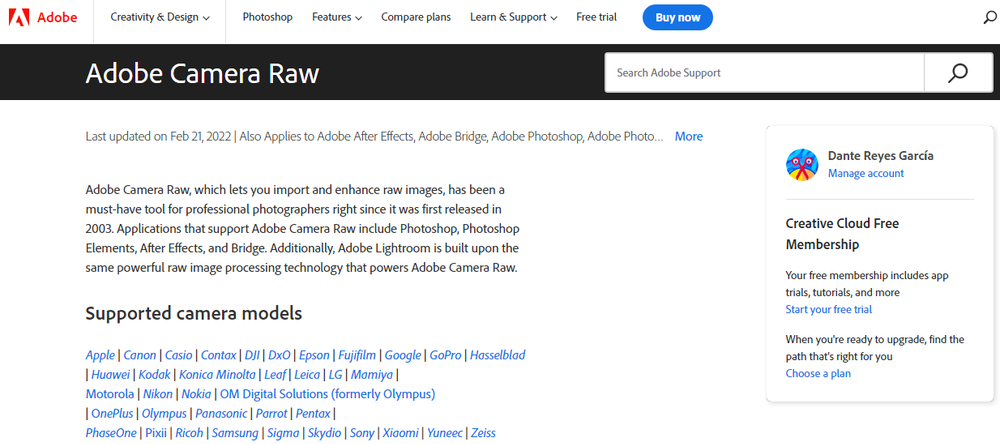
Task: Open the Contax camera models link
Action: (x=219, y=355)
